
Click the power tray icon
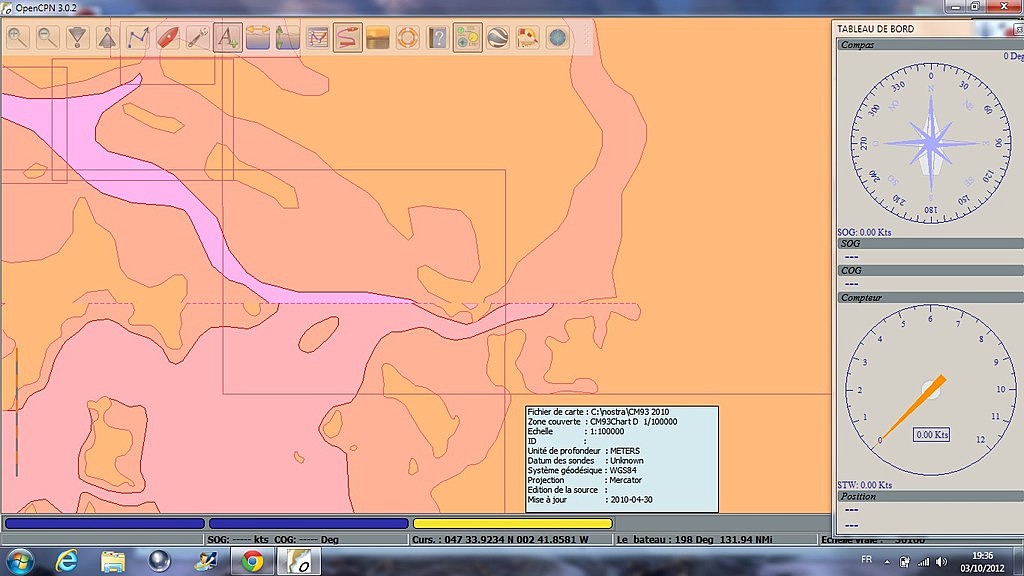[x=904, y=562]
